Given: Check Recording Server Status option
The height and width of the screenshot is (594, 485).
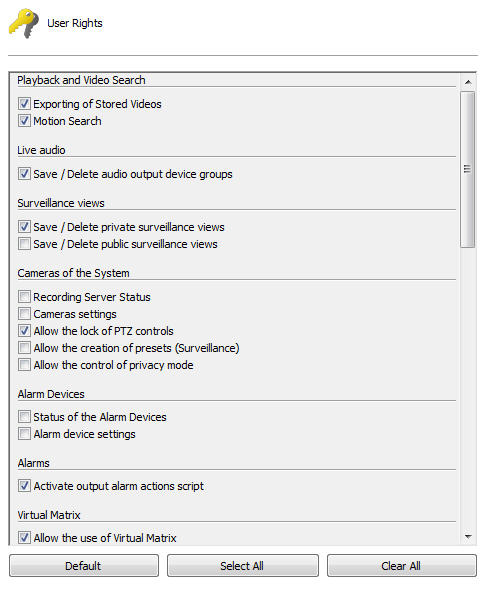Looking at the screenshot, I should coord(24,296).
